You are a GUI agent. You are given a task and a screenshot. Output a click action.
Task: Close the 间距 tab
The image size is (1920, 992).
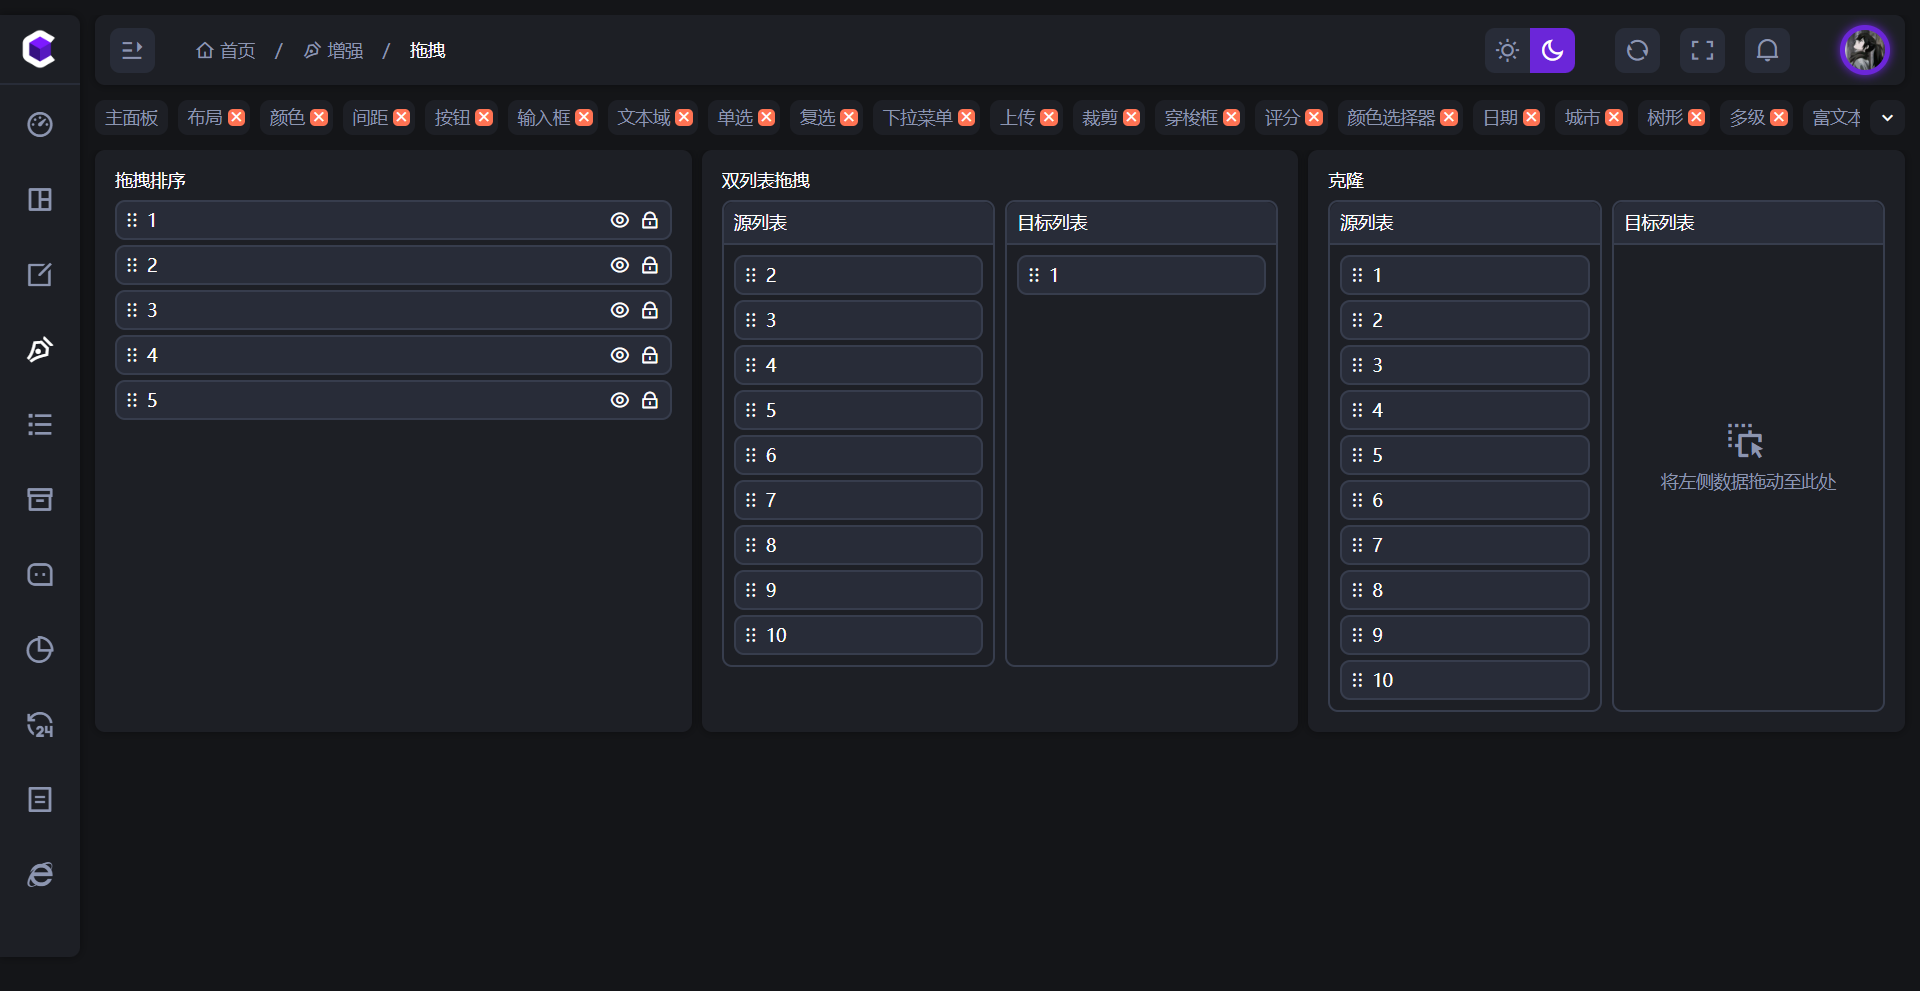[x=402, y=118]
